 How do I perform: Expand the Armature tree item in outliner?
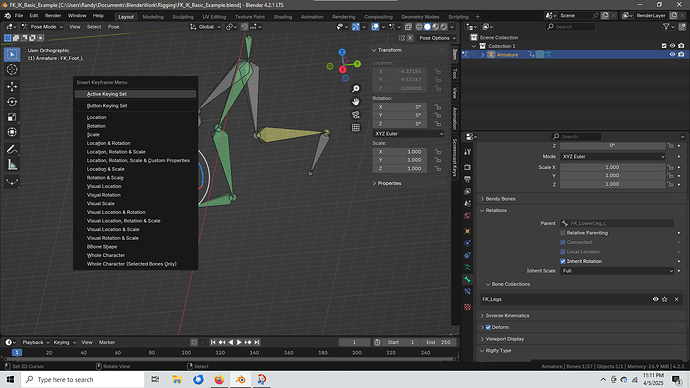483,55
